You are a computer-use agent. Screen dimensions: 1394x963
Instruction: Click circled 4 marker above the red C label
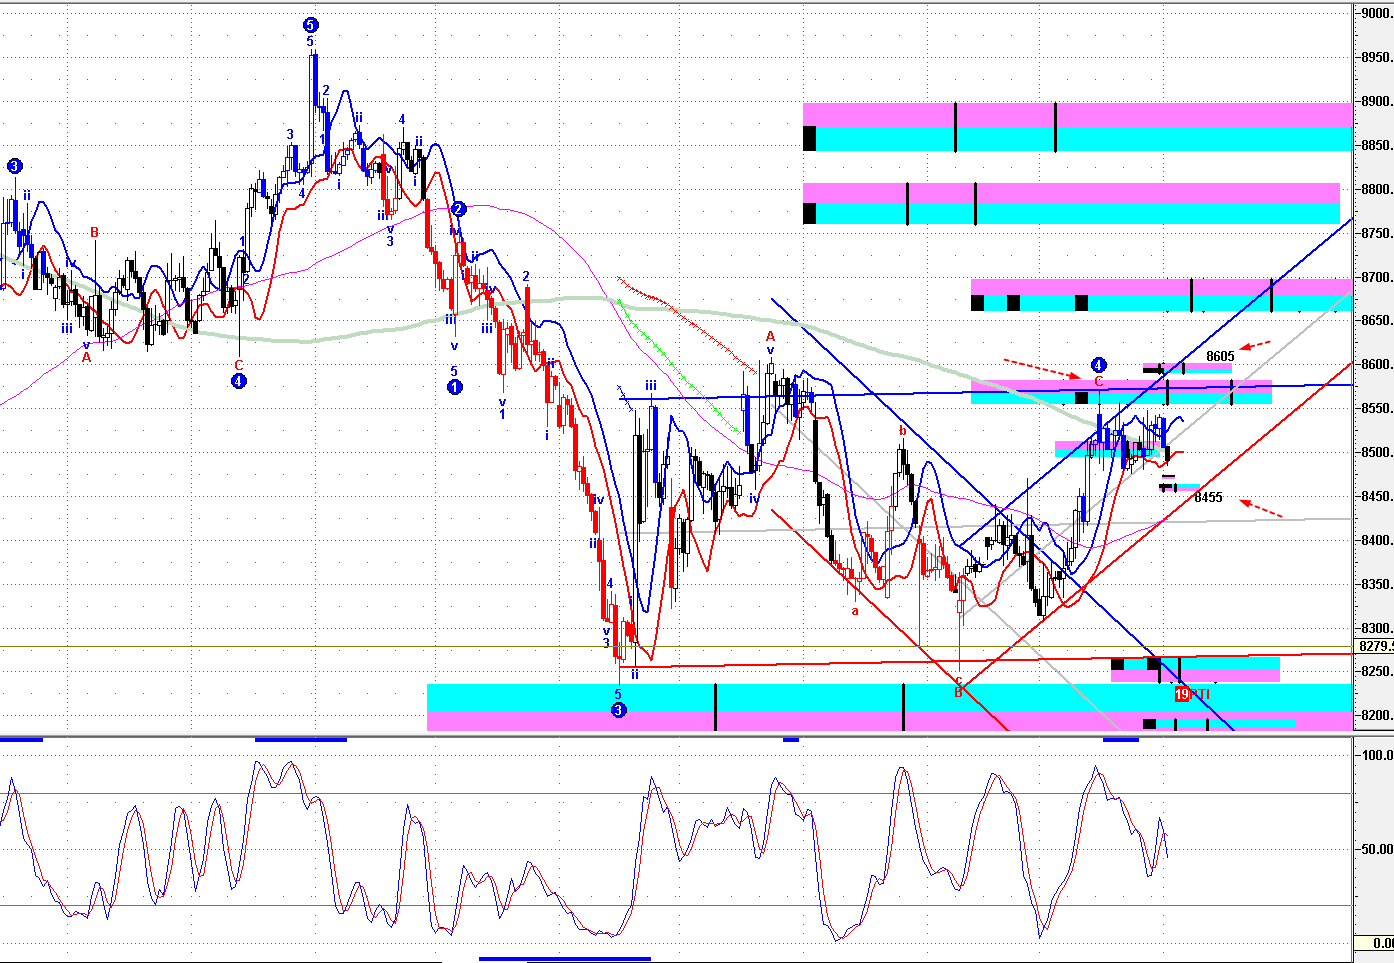(1098, 365)
